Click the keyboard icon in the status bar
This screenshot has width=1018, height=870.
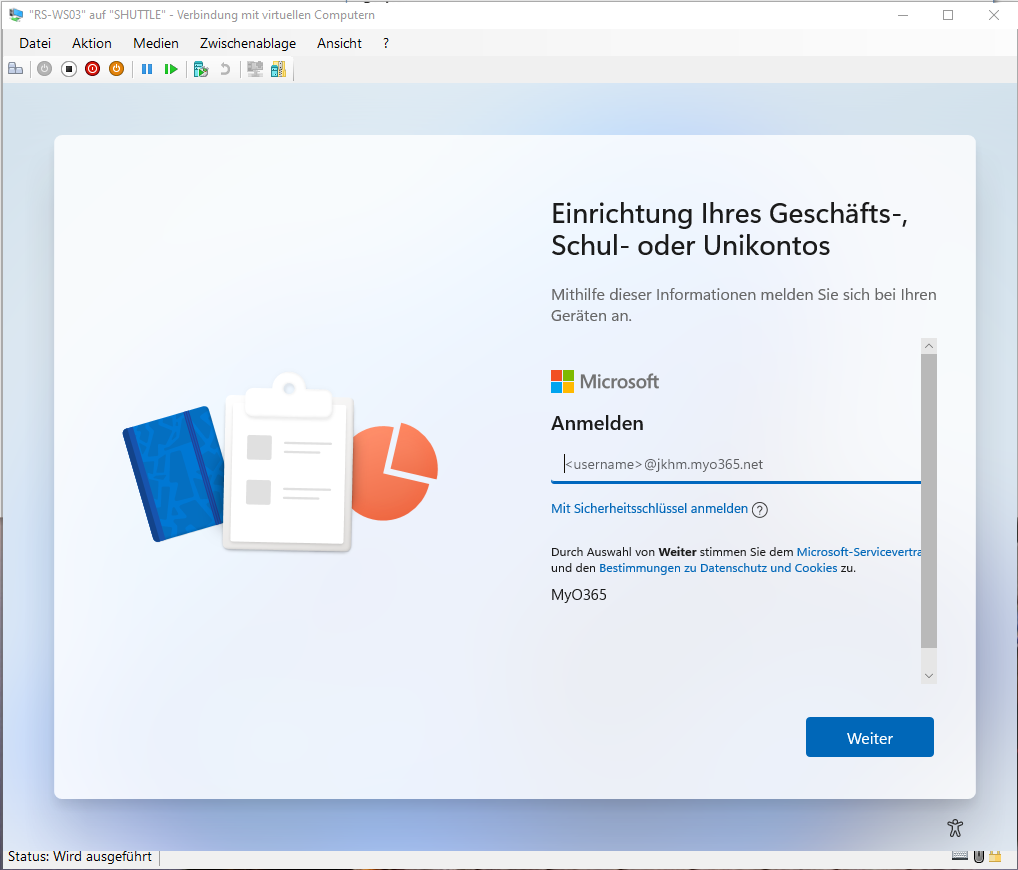(x=960, y=856)
